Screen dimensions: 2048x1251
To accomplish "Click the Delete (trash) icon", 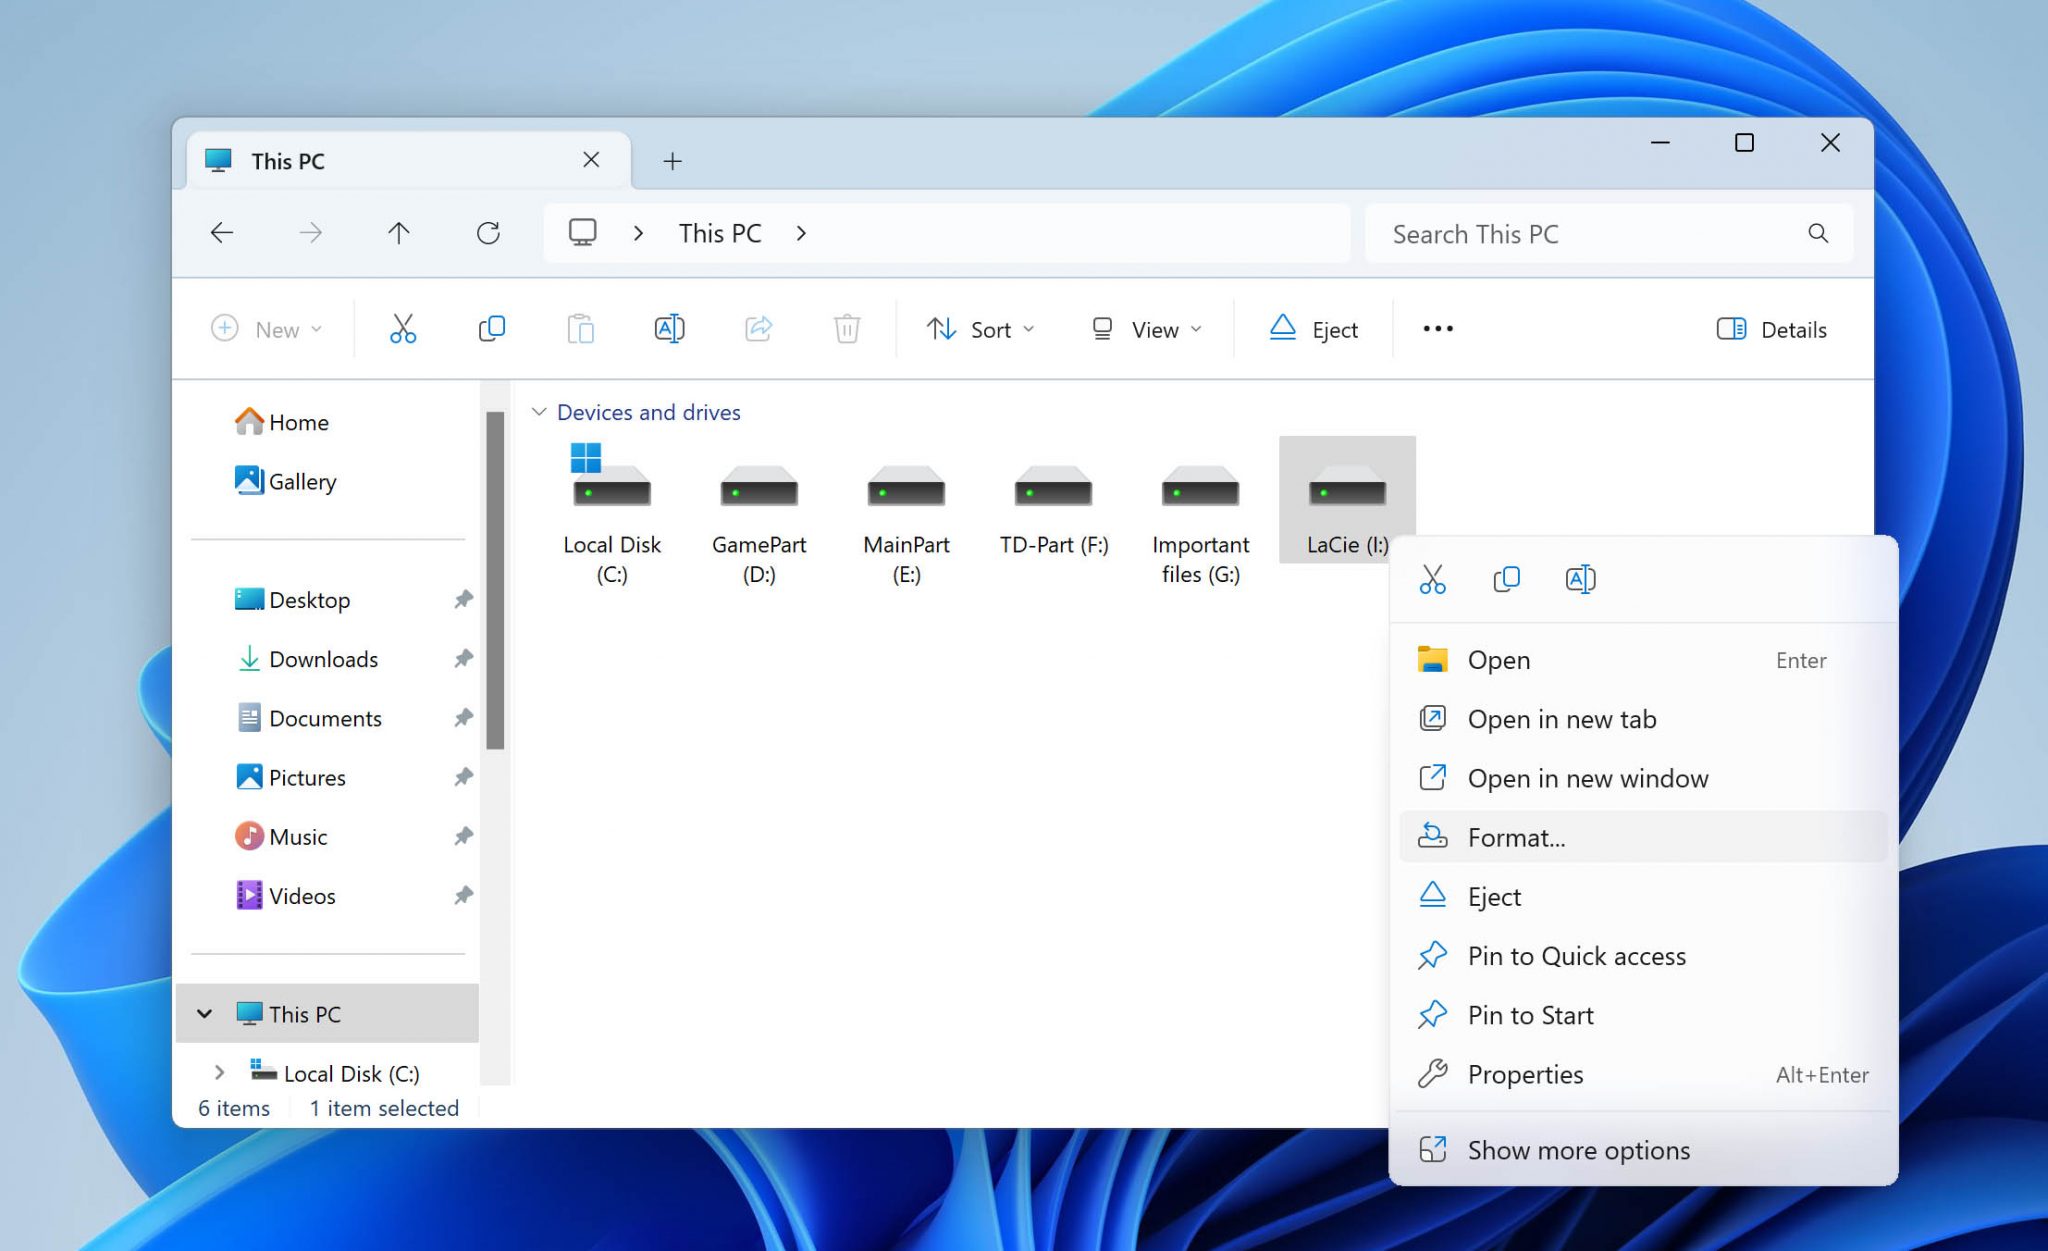I will 847,328.
